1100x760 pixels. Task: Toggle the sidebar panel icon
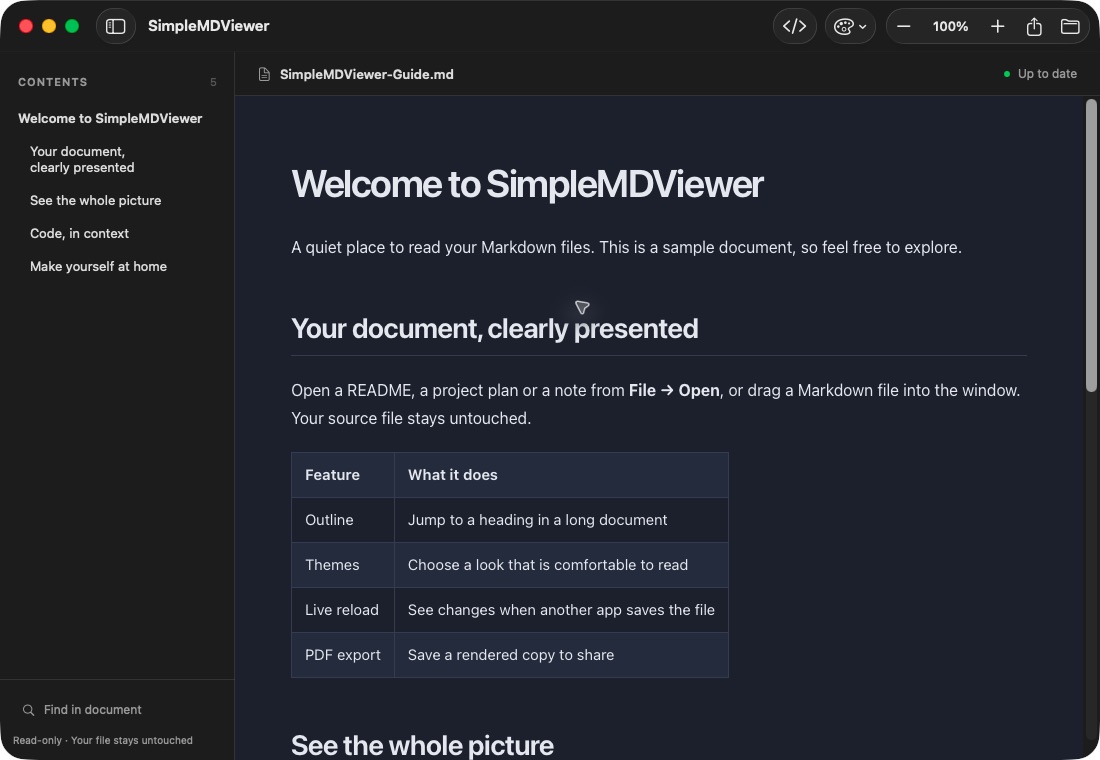coord(116,27)
